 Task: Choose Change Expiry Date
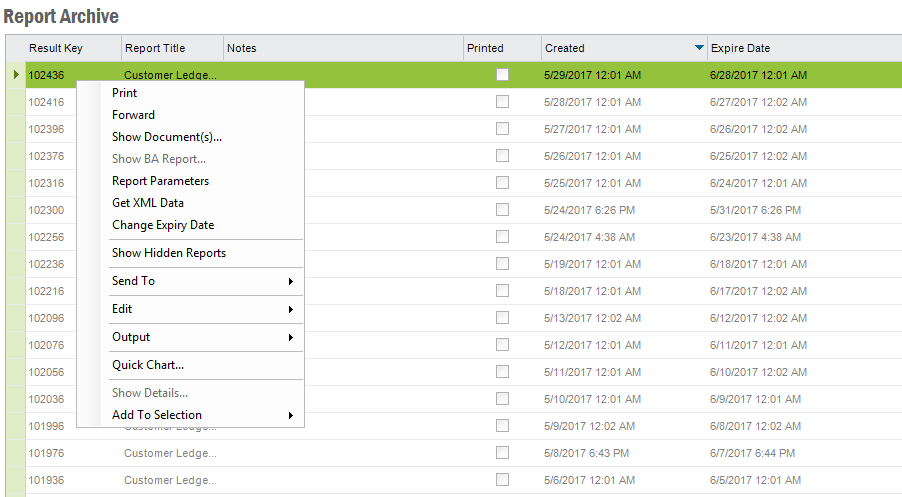tap(163, 225)
